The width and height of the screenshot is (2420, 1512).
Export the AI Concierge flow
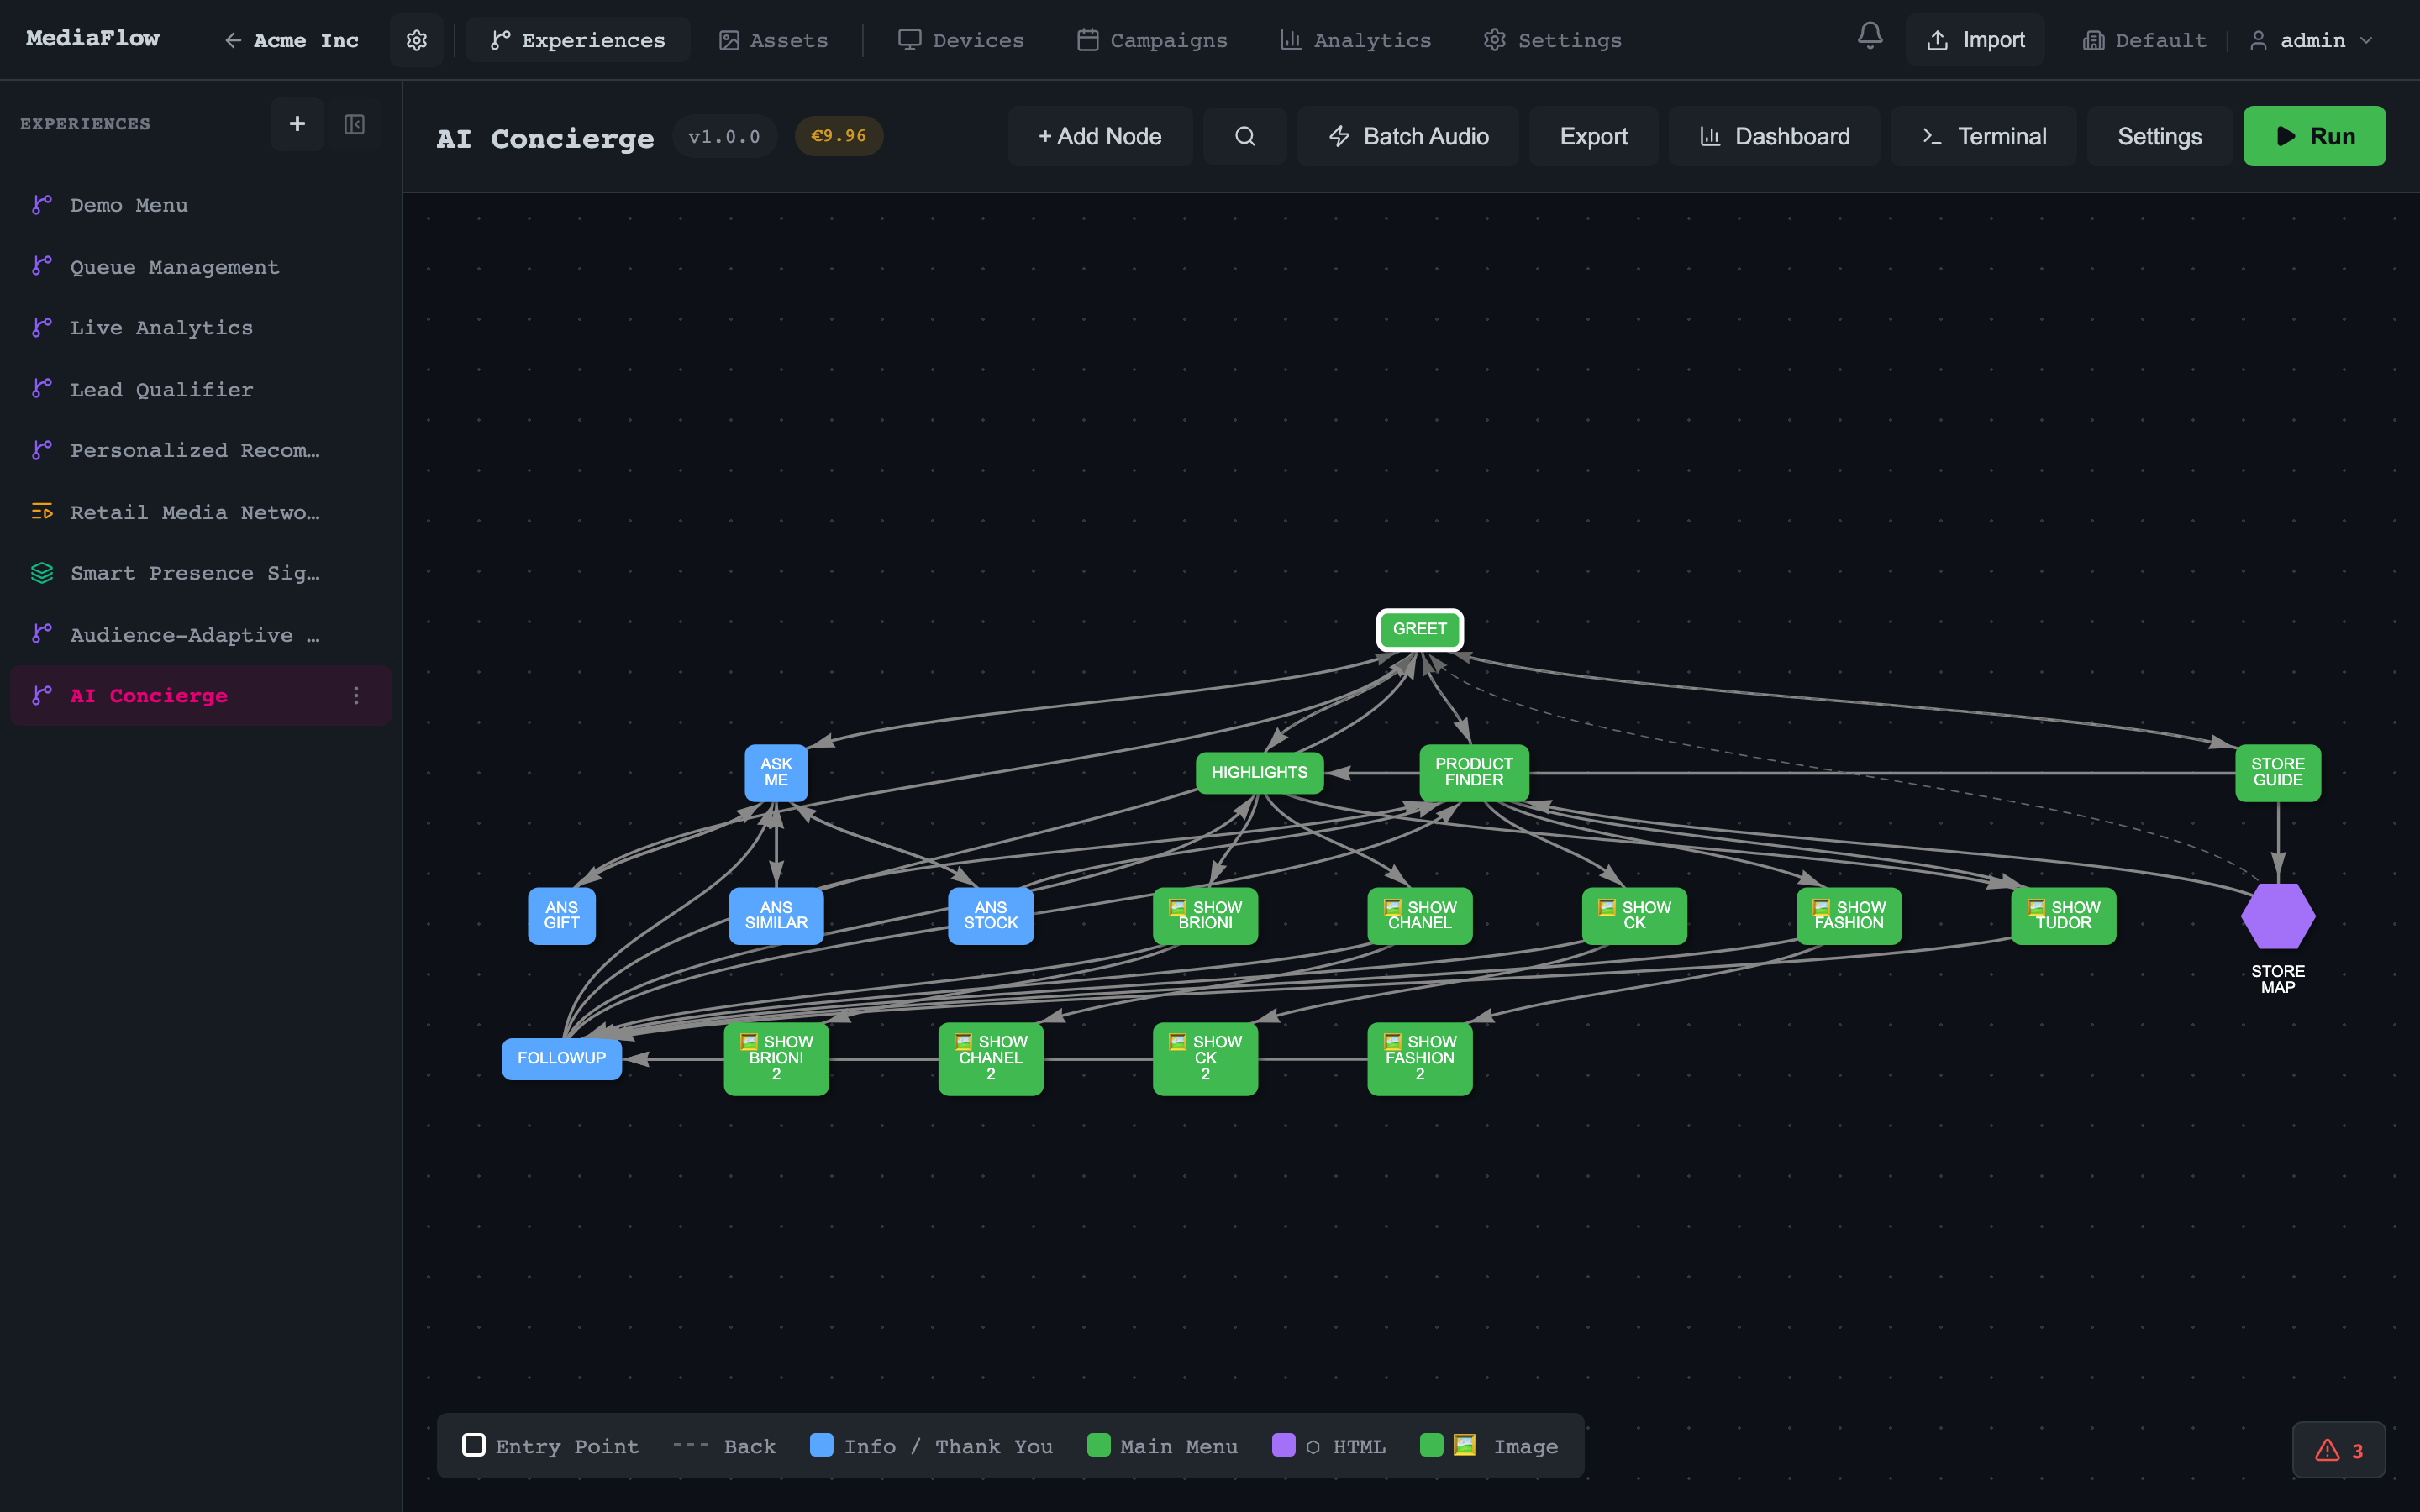(1592, 136)
